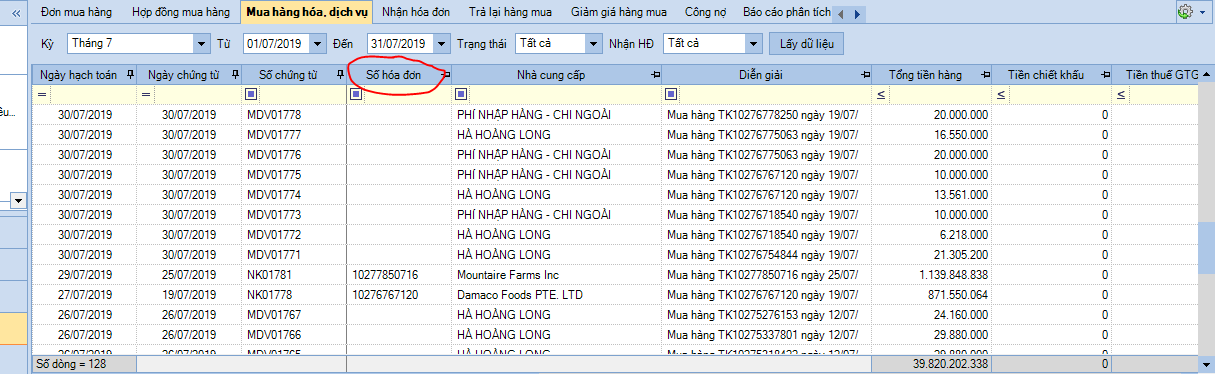Click filter operator icon under Số chứng từ
Screen dimensions: 1215x374
point(251,94)
